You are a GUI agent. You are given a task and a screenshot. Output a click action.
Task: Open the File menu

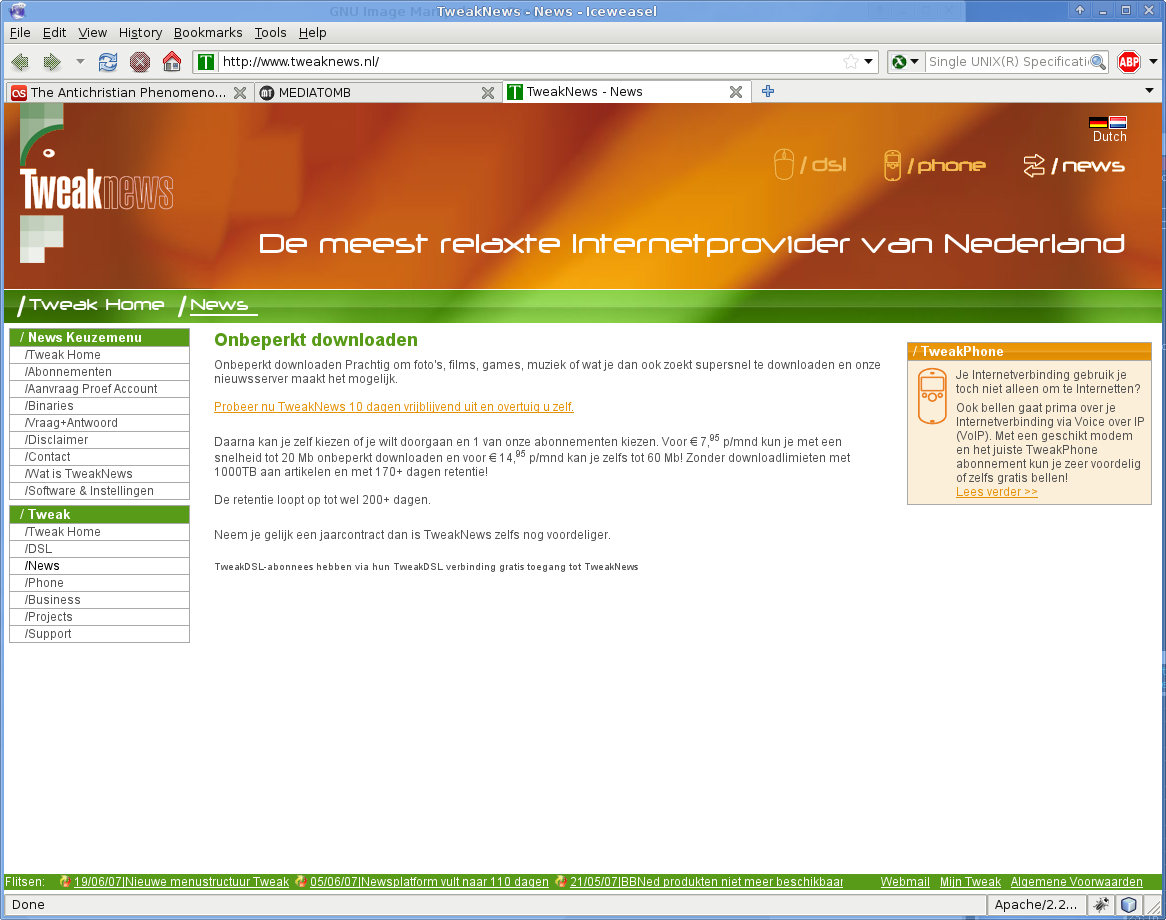[x=20, y=33]
